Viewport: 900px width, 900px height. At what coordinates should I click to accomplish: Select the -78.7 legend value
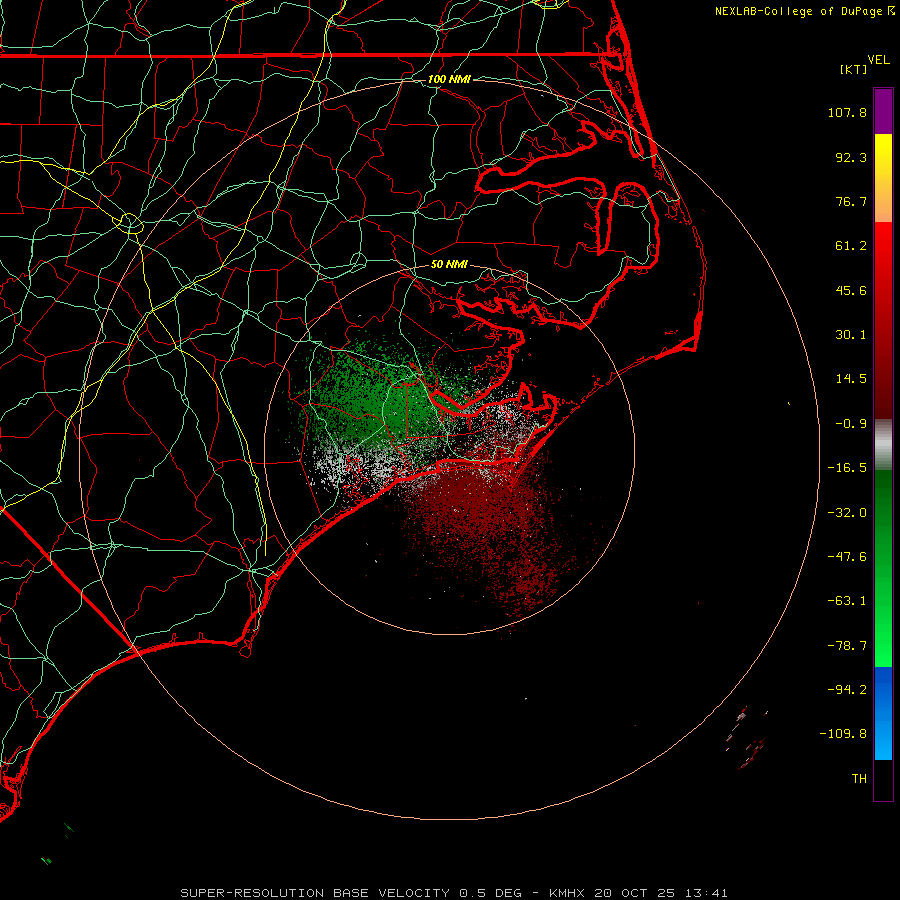(x=847, y=646)
